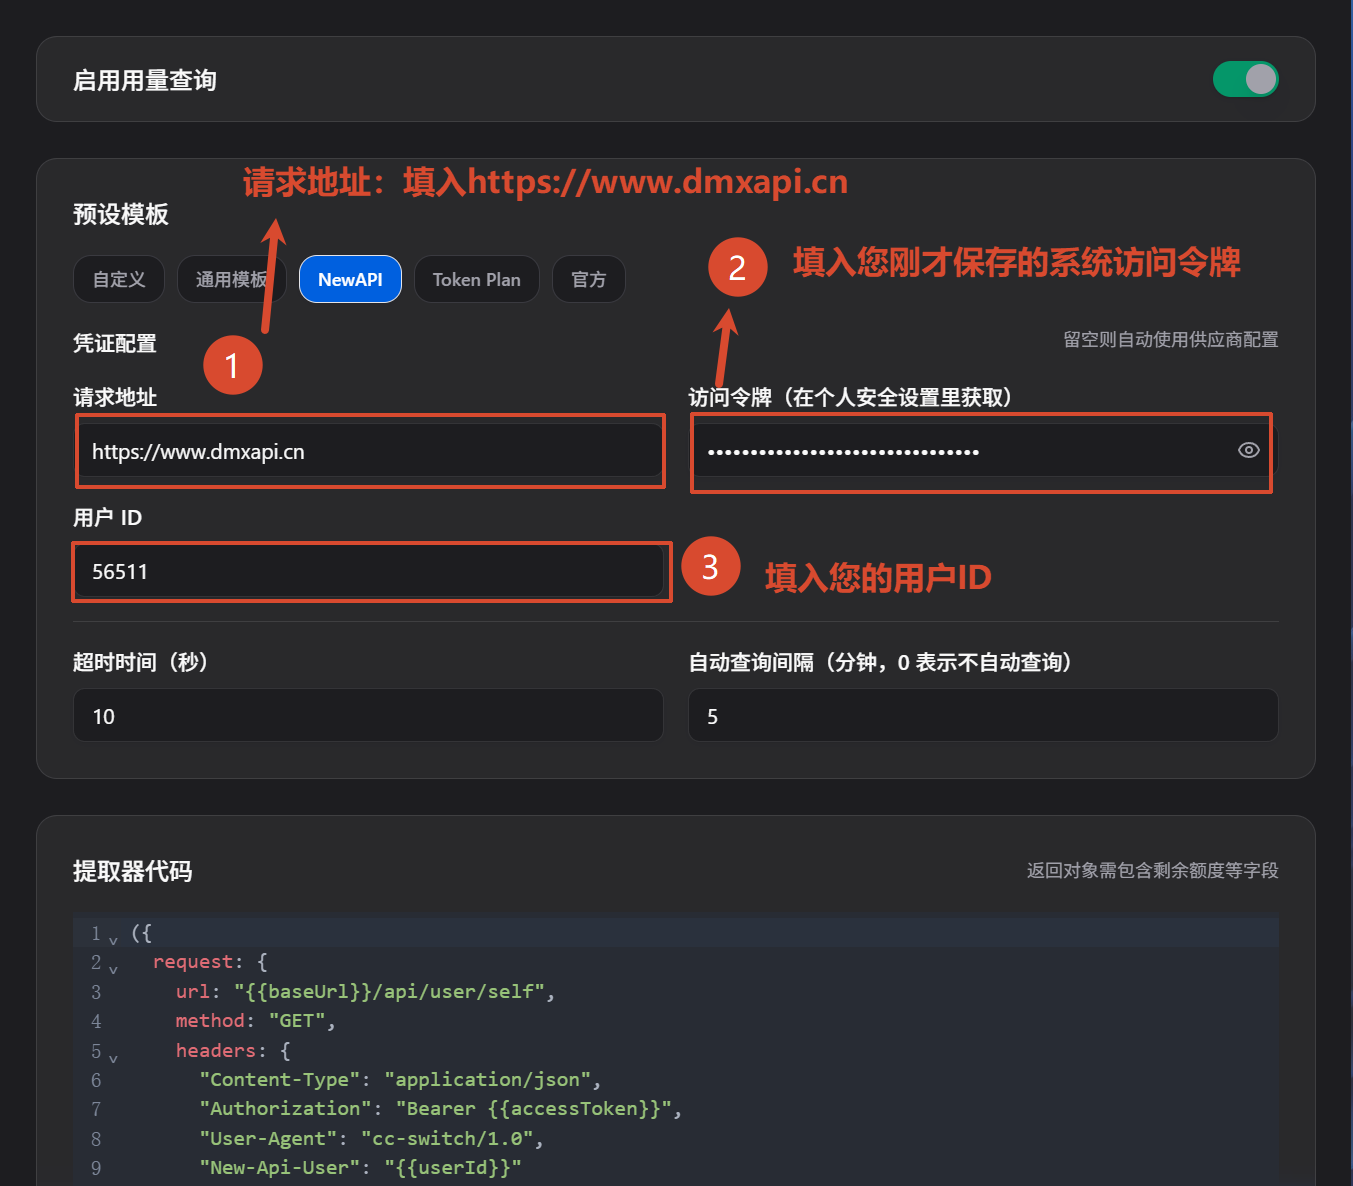1353x1186 pixels.
Task: Click the 留空则自动使用供应商配置 hint text
Action: (x=1170, y=339)
